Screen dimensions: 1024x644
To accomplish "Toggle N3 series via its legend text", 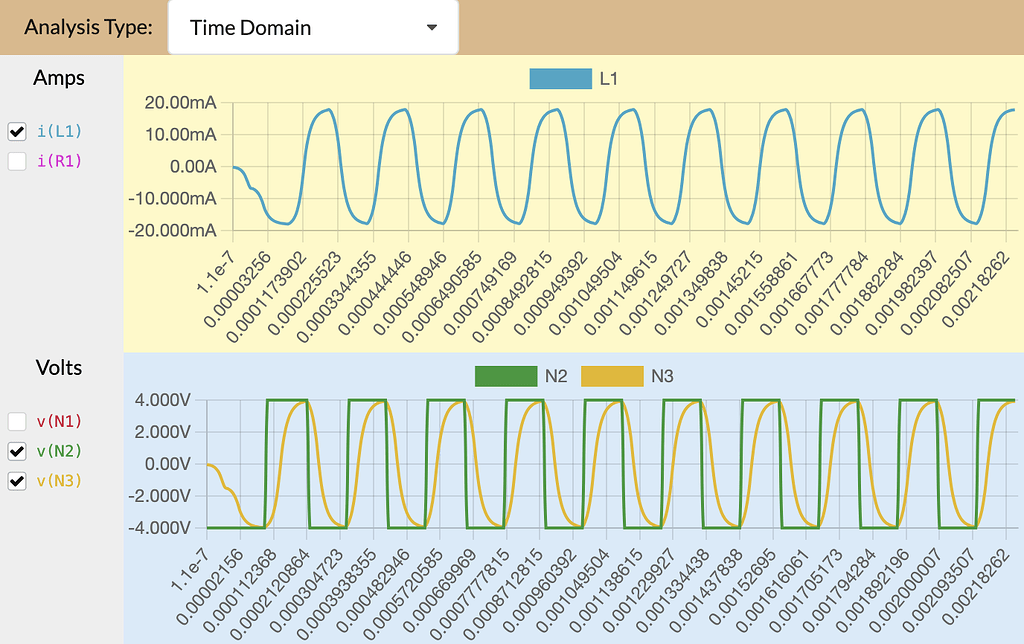I will (662, 376).
